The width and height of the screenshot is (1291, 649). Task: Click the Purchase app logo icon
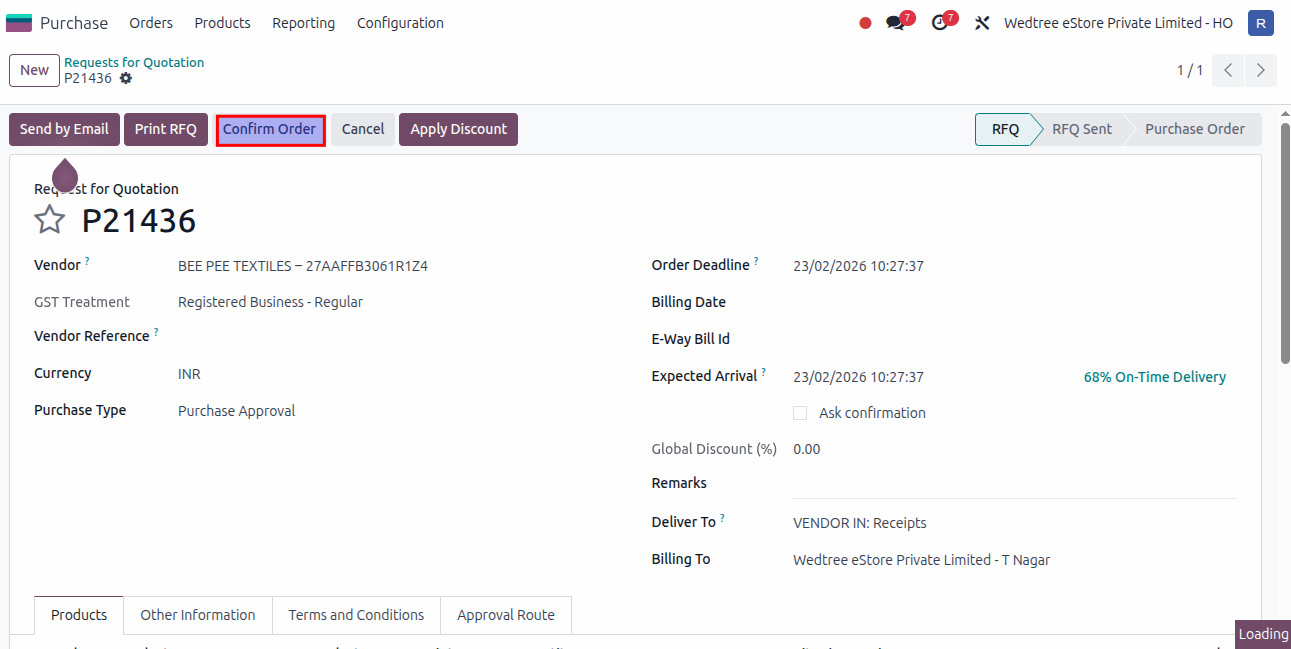pyautogui.click(x=19, y=23)
